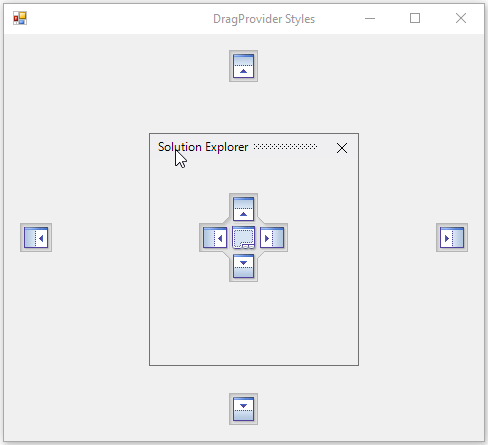
Task: Close the DragProvider Styles window
Action: 461,18
